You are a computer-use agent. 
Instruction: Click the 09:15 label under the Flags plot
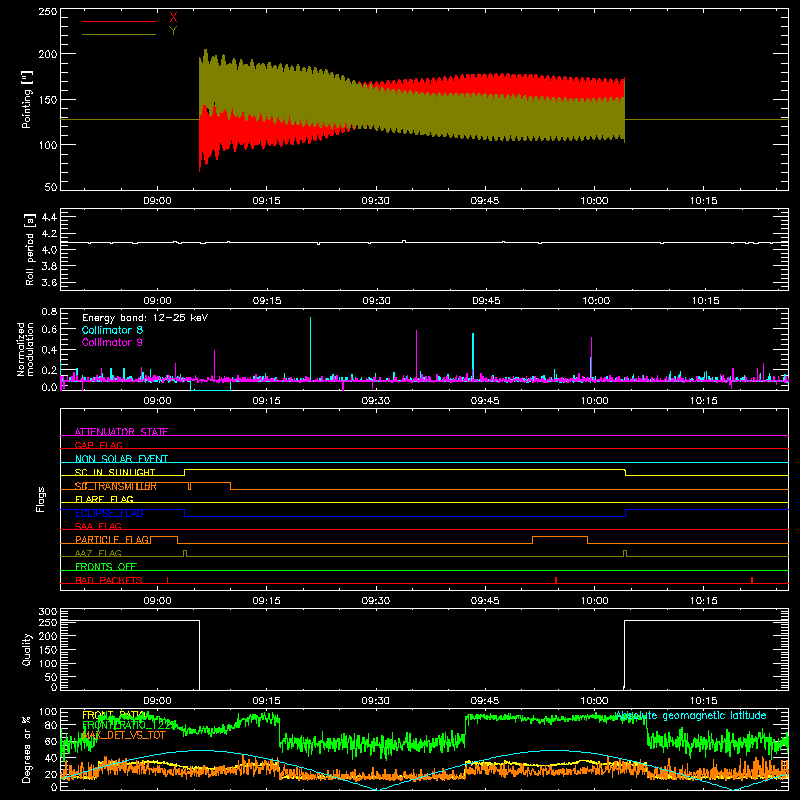tap(266, 601)
